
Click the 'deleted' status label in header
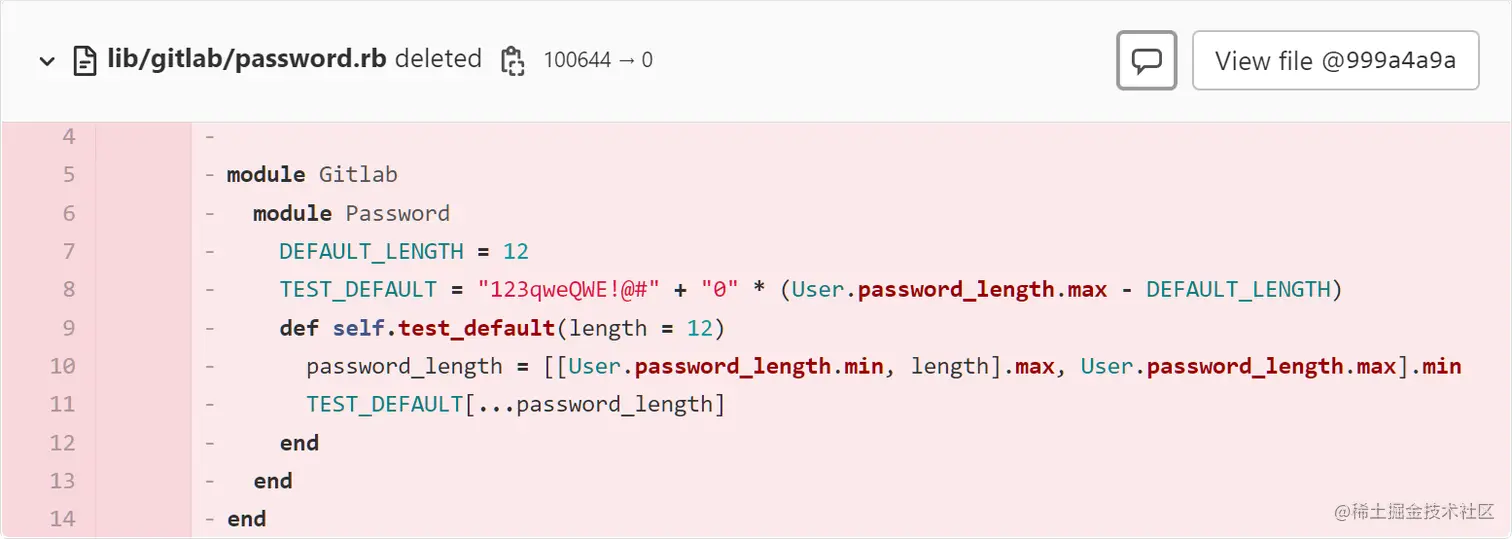click(438, 59)
